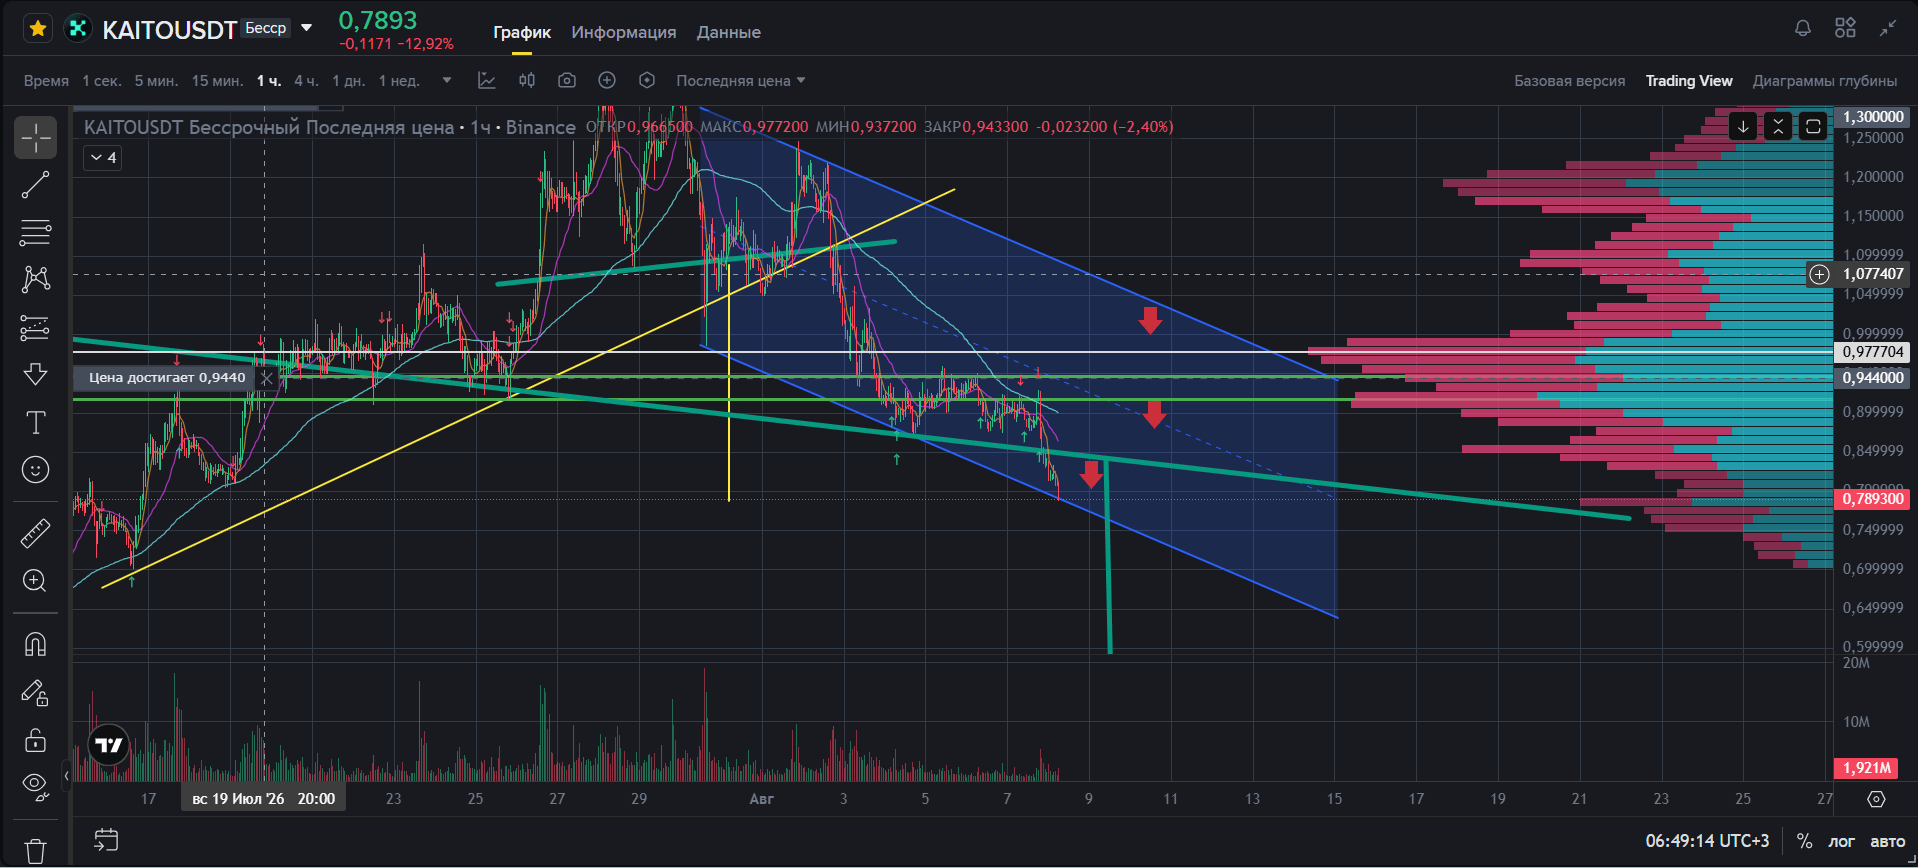This screenshot has width=1918, height=868.
Task: Switch to Диаграммы глубины view
Action: point(1825,81)
